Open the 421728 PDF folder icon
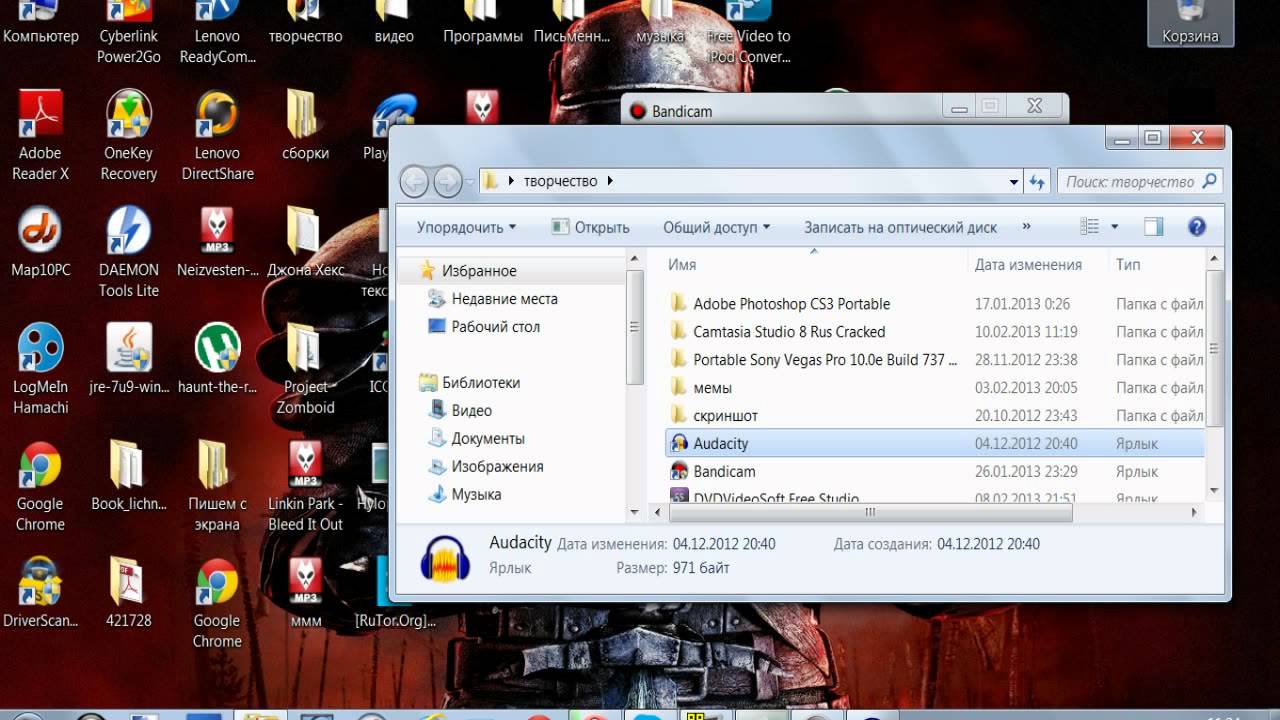 129,593
